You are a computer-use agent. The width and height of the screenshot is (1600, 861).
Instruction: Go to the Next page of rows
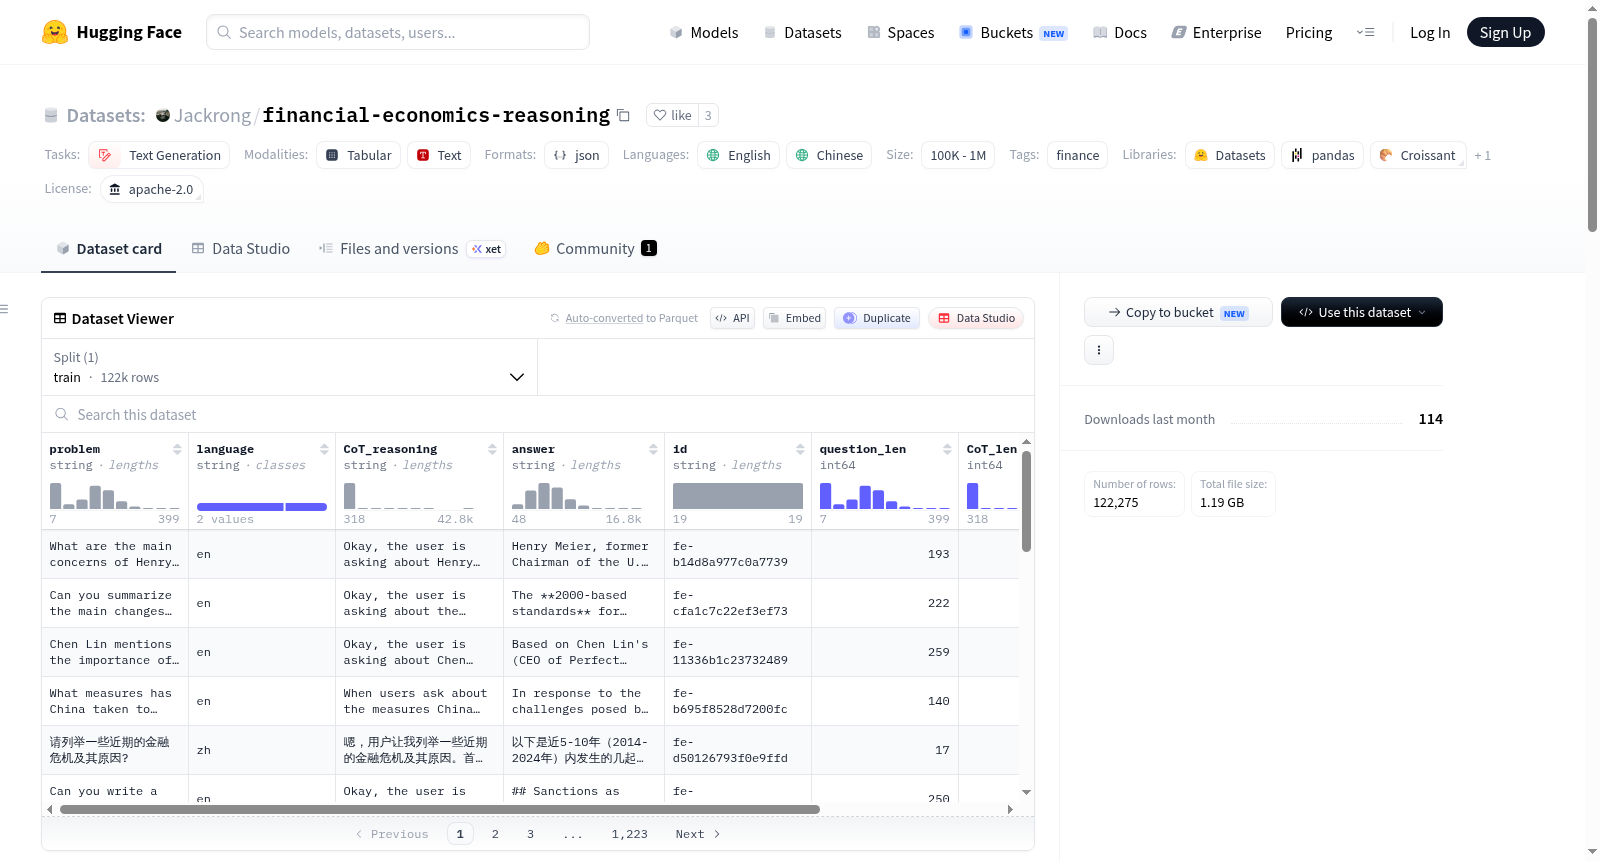[698, 834]
